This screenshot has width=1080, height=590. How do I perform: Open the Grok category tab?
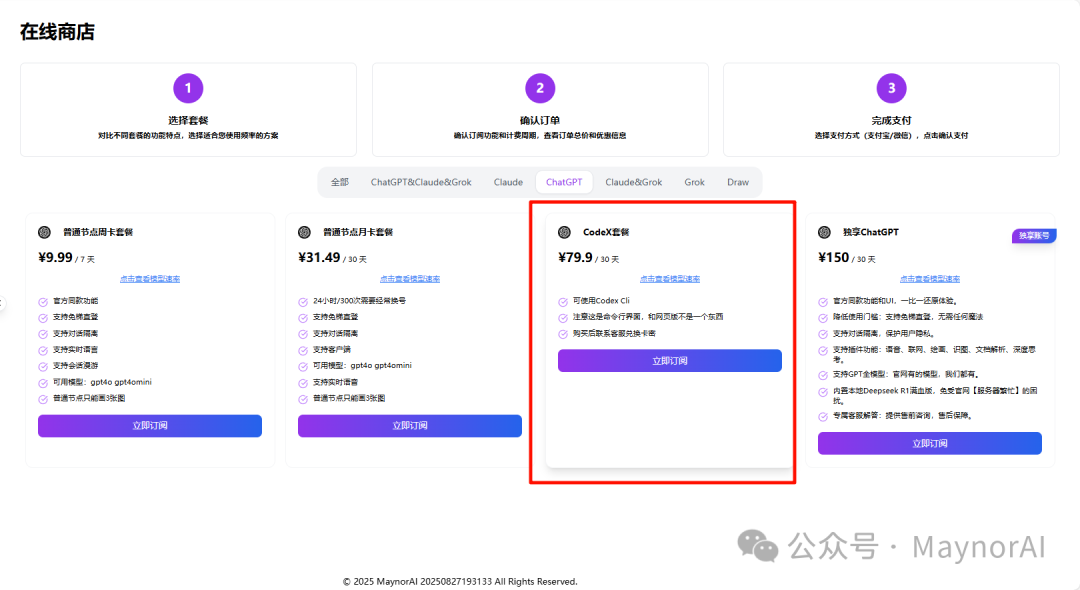(694, 182)
